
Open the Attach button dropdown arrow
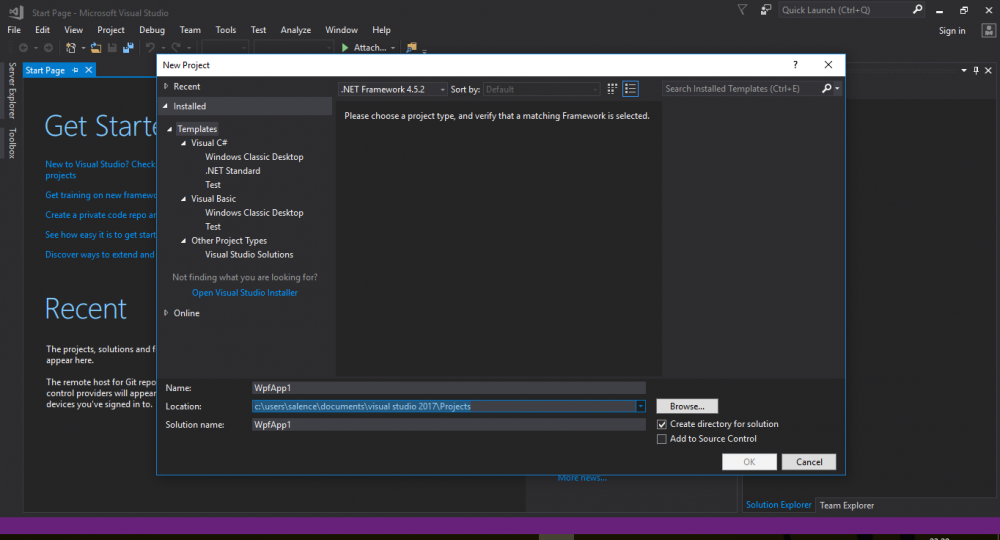(393, 48)
